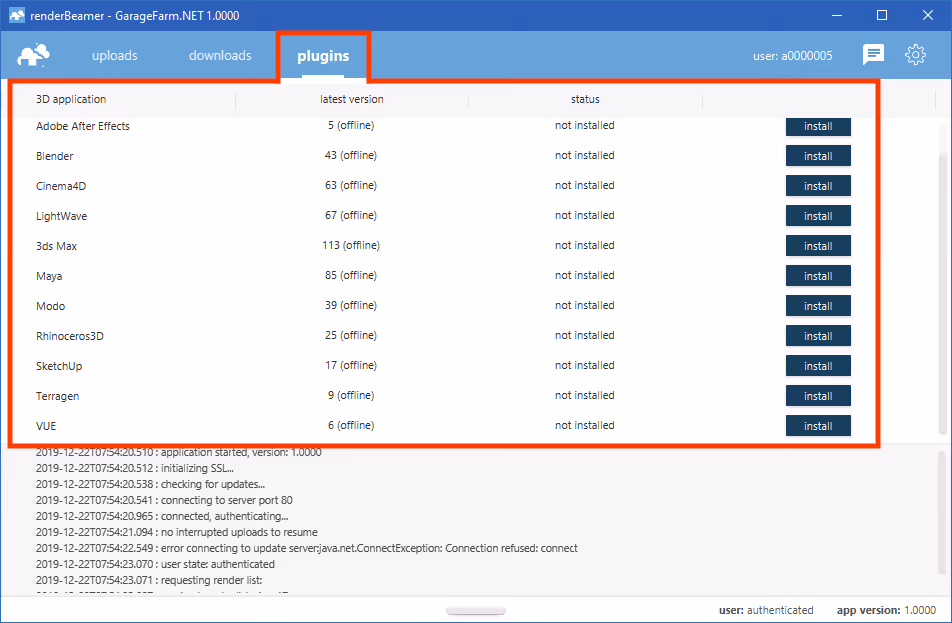Open settings gear icon

915,55
